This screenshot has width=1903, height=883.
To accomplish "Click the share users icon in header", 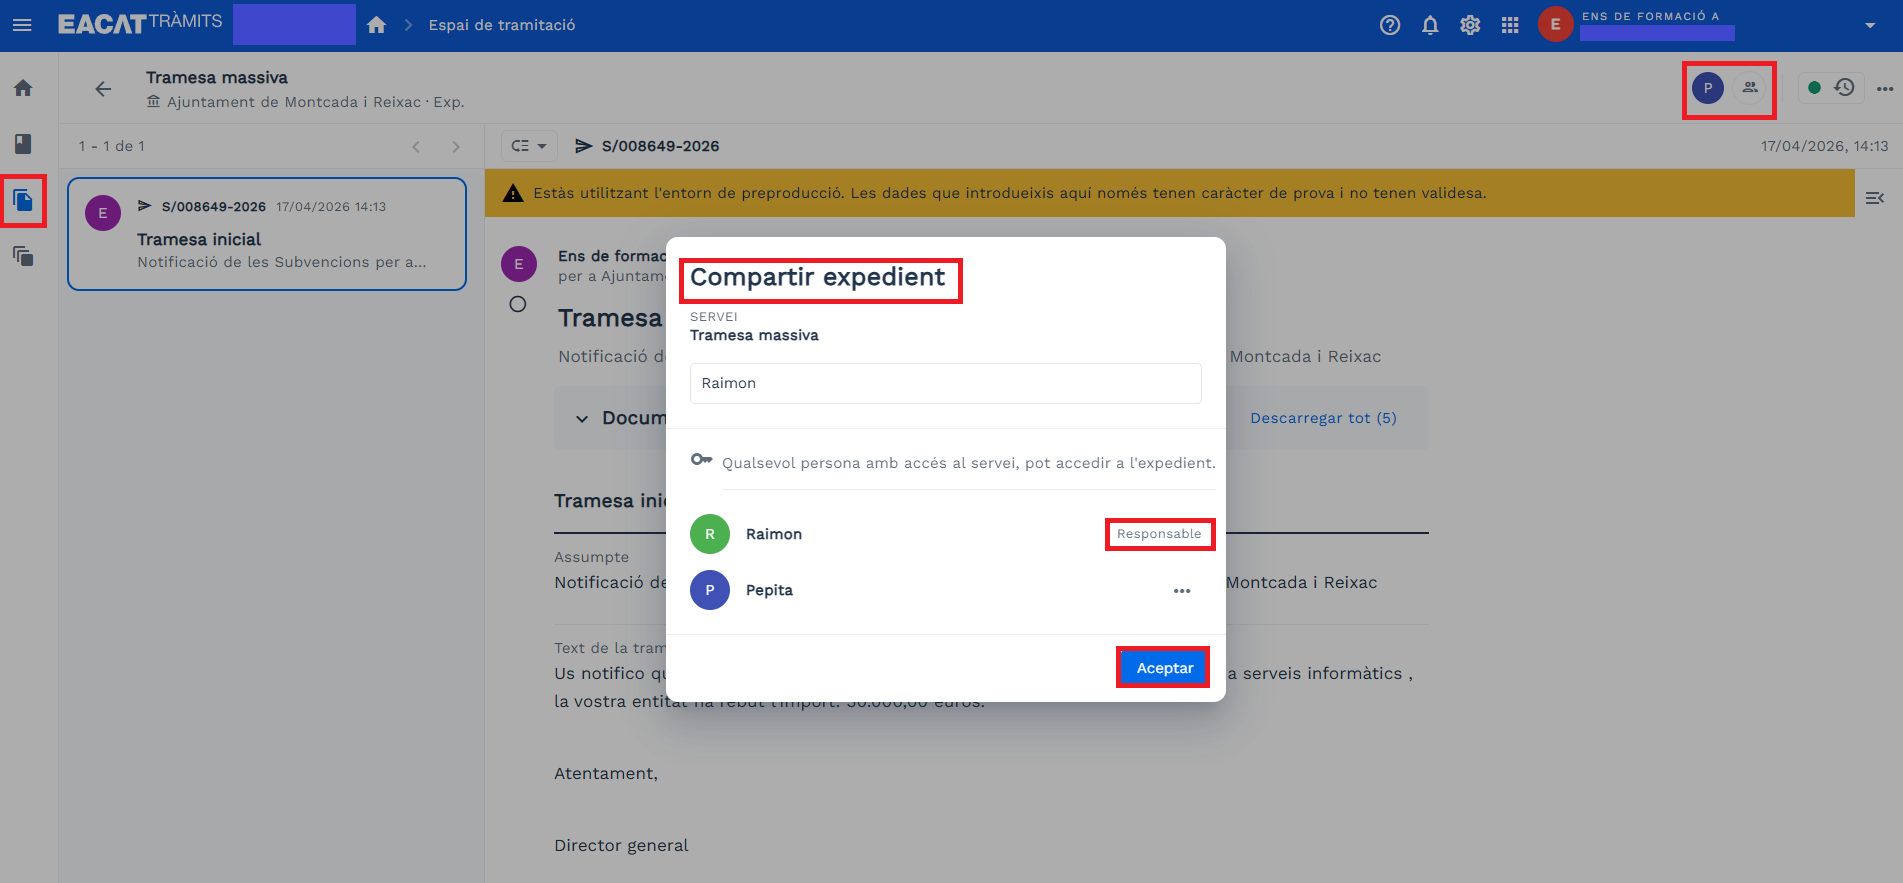I will click(1750, 88).
